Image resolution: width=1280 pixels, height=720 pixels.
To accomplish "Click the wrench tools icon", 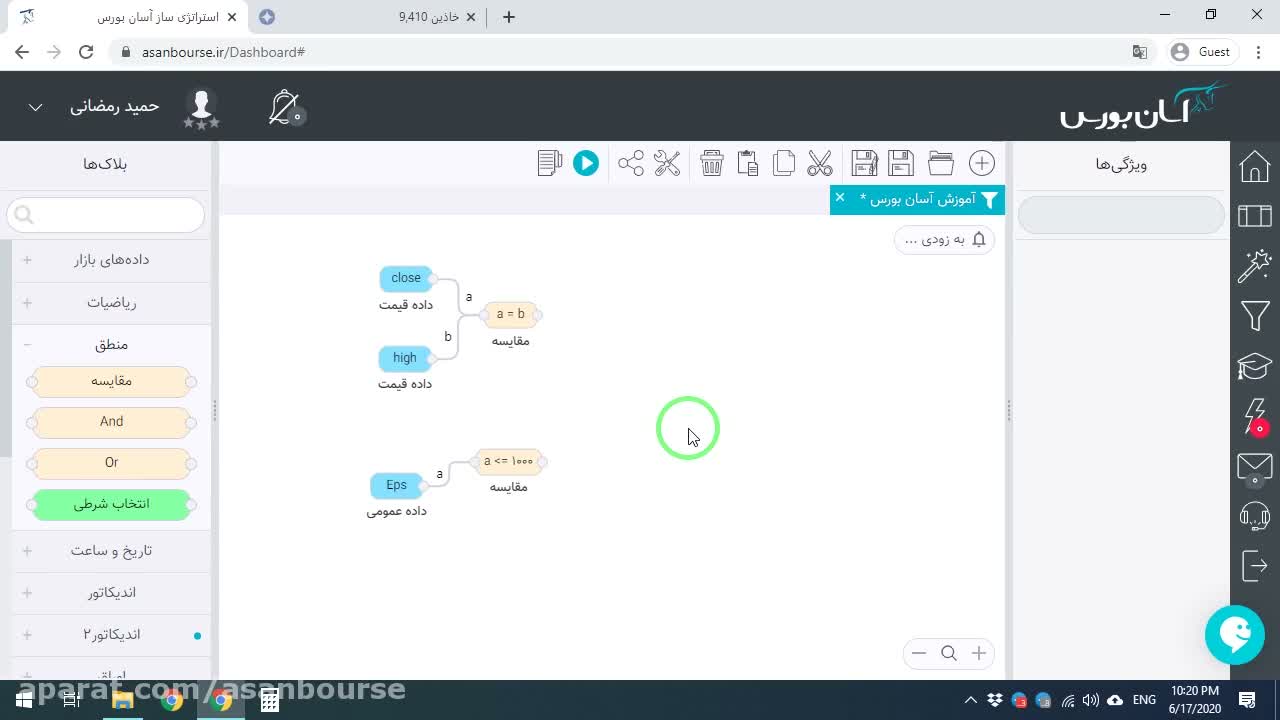I will (667, 163).
